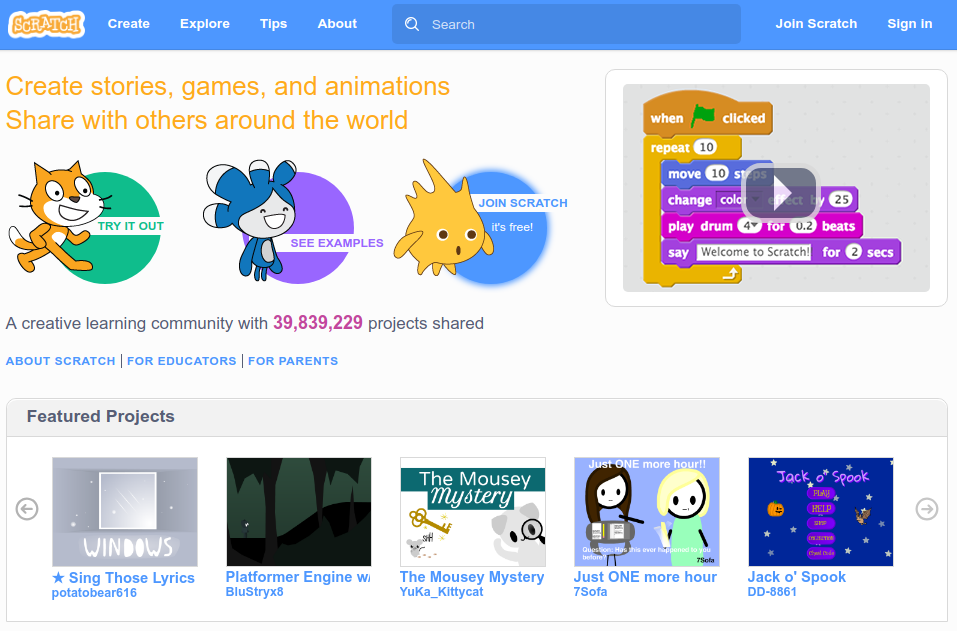Open Just ONE more hour thumbnail
This screenshot has width=957, height=631.
647,512
